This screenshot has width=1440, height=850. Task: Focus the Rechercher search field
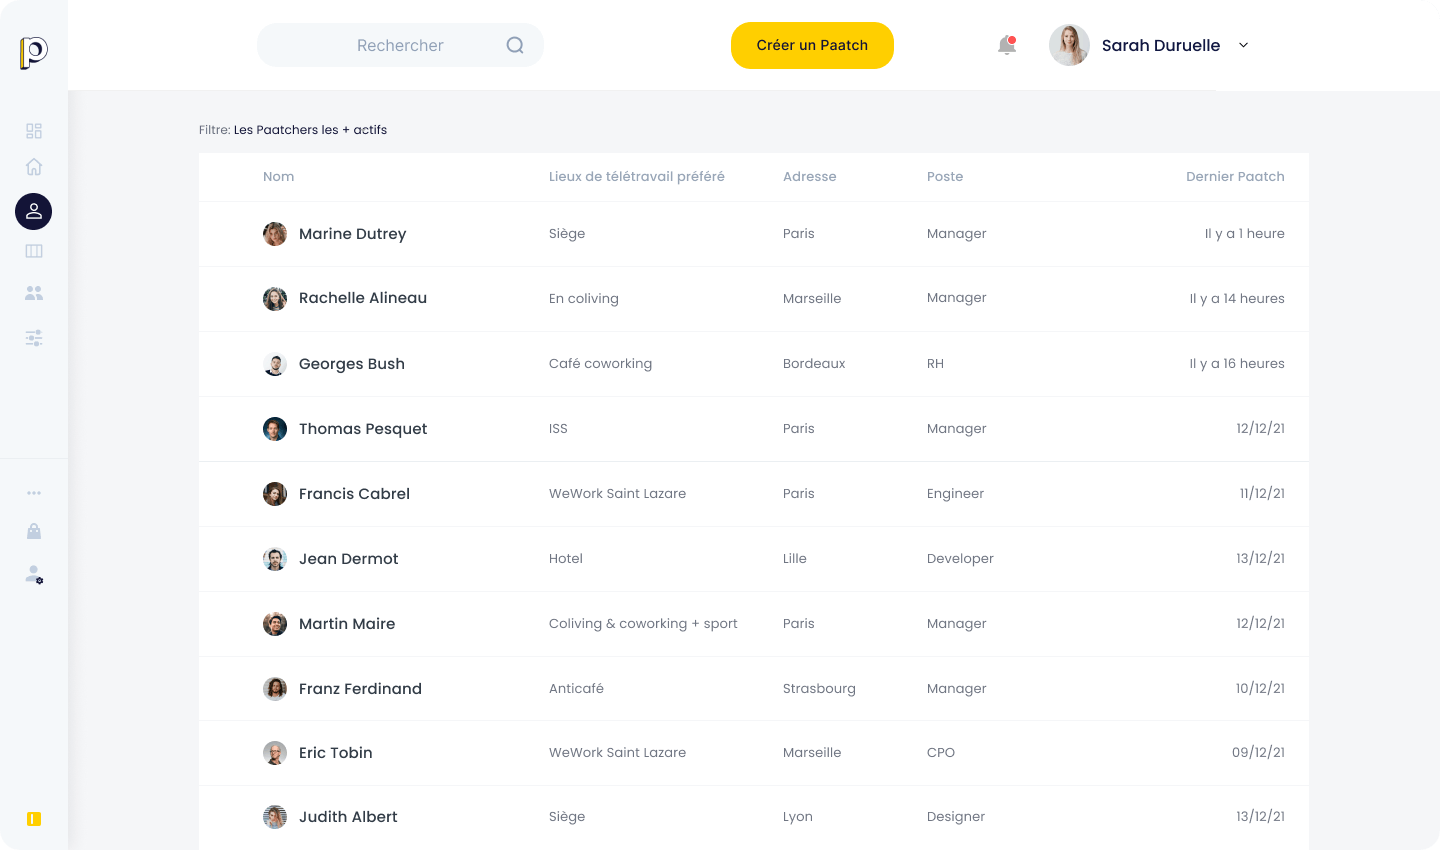pos(400,45)
